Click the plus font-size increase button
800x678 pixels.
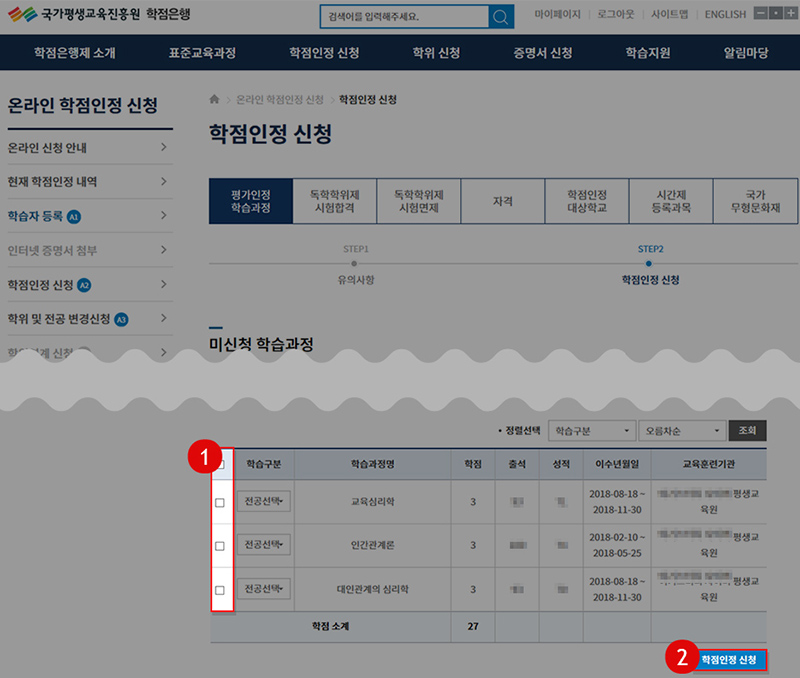coord(790,14)
